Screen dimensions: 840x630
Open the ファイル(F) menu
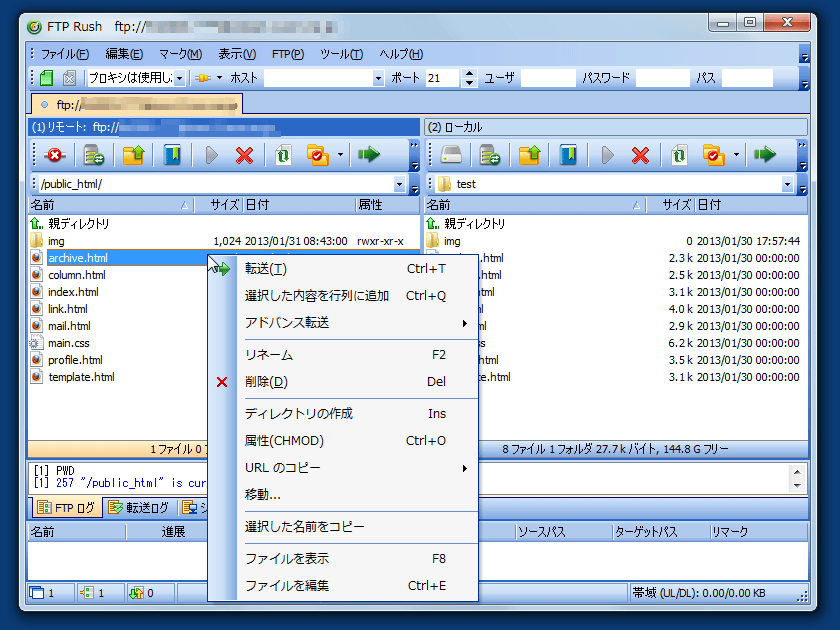[65, 54]
